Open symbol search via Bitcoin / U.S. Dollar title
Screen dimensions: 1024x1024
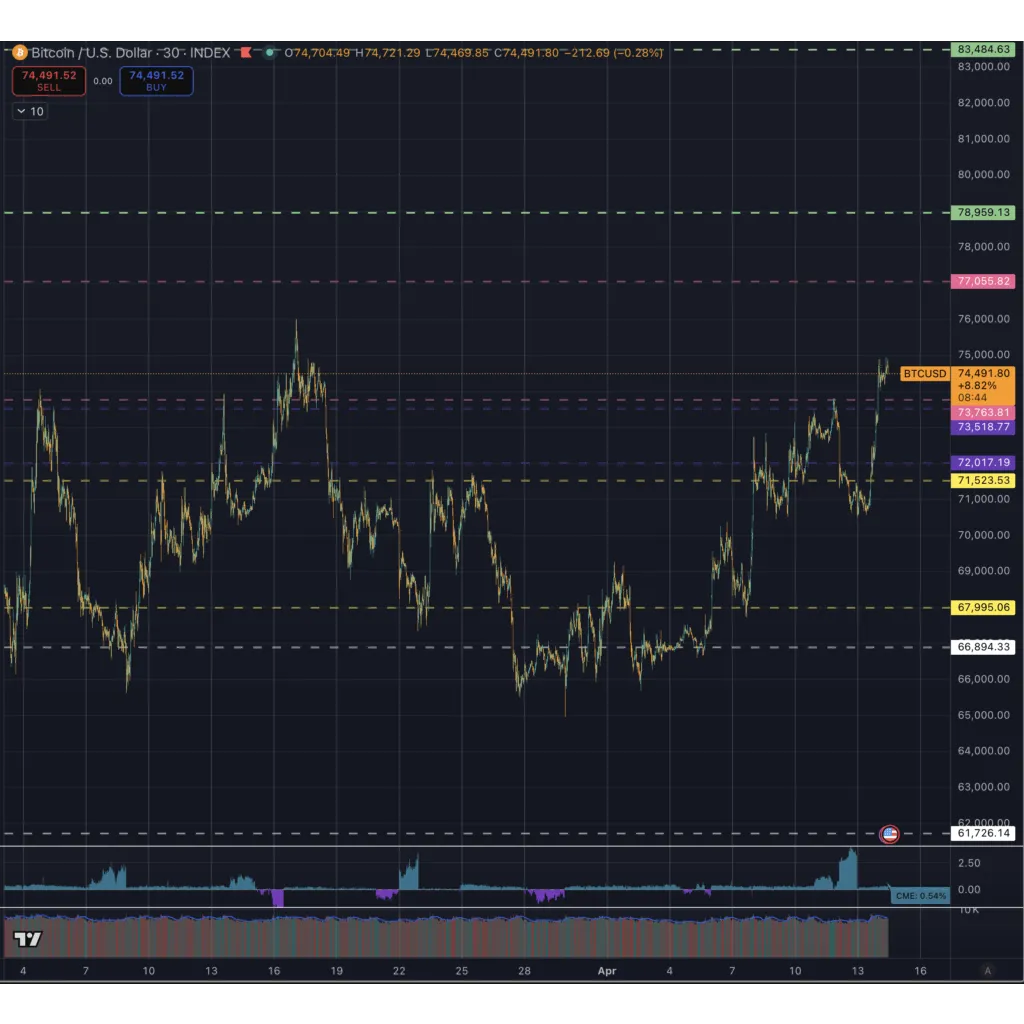point(131,53)
